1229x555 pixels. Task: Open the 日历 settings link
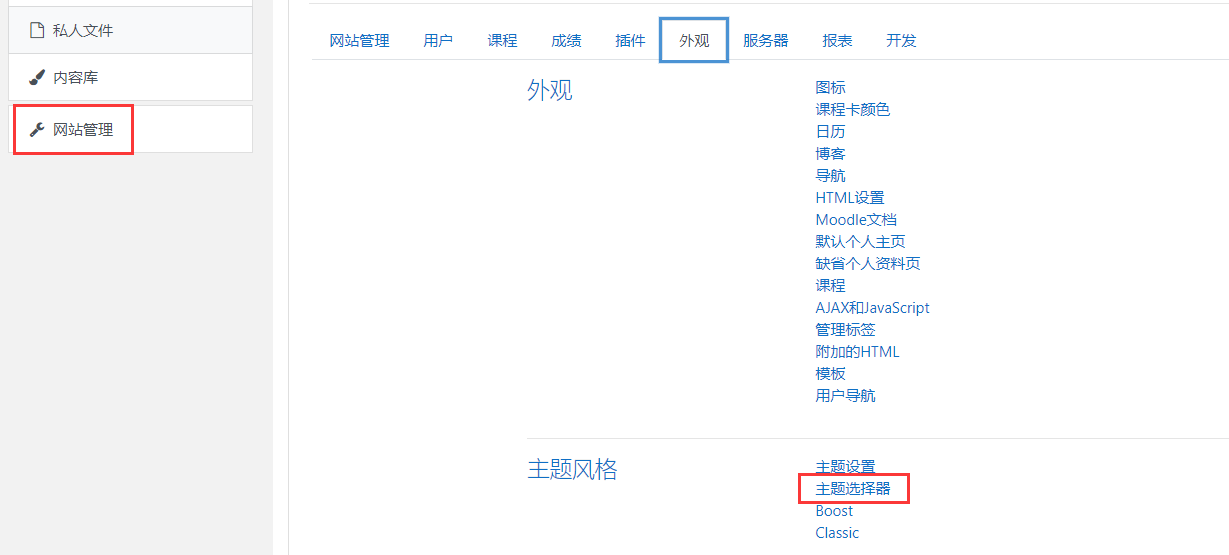click(x=830, y=132)
